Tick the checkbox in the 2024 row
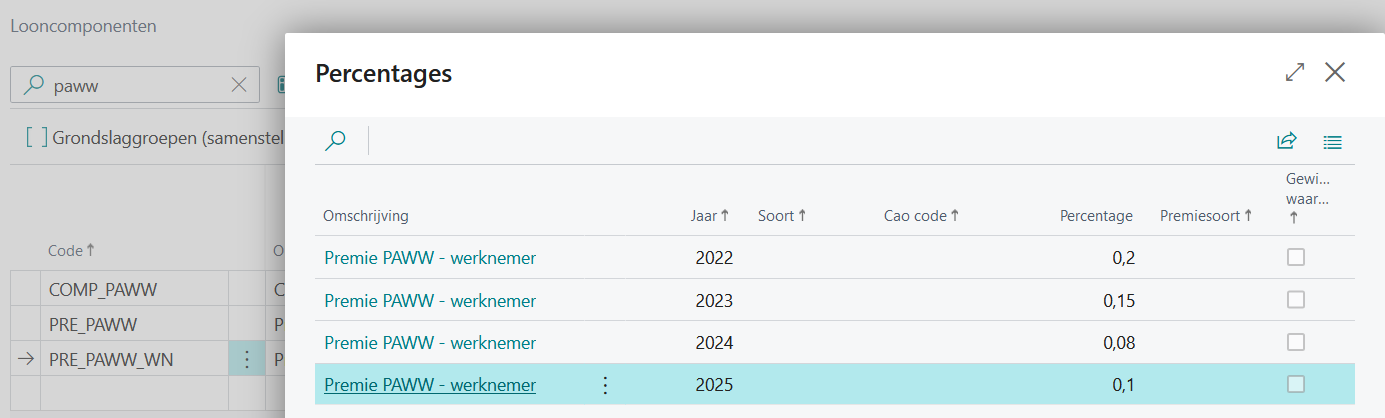The width and height of the screenshot is (1385, 418). click(1295, 342)
